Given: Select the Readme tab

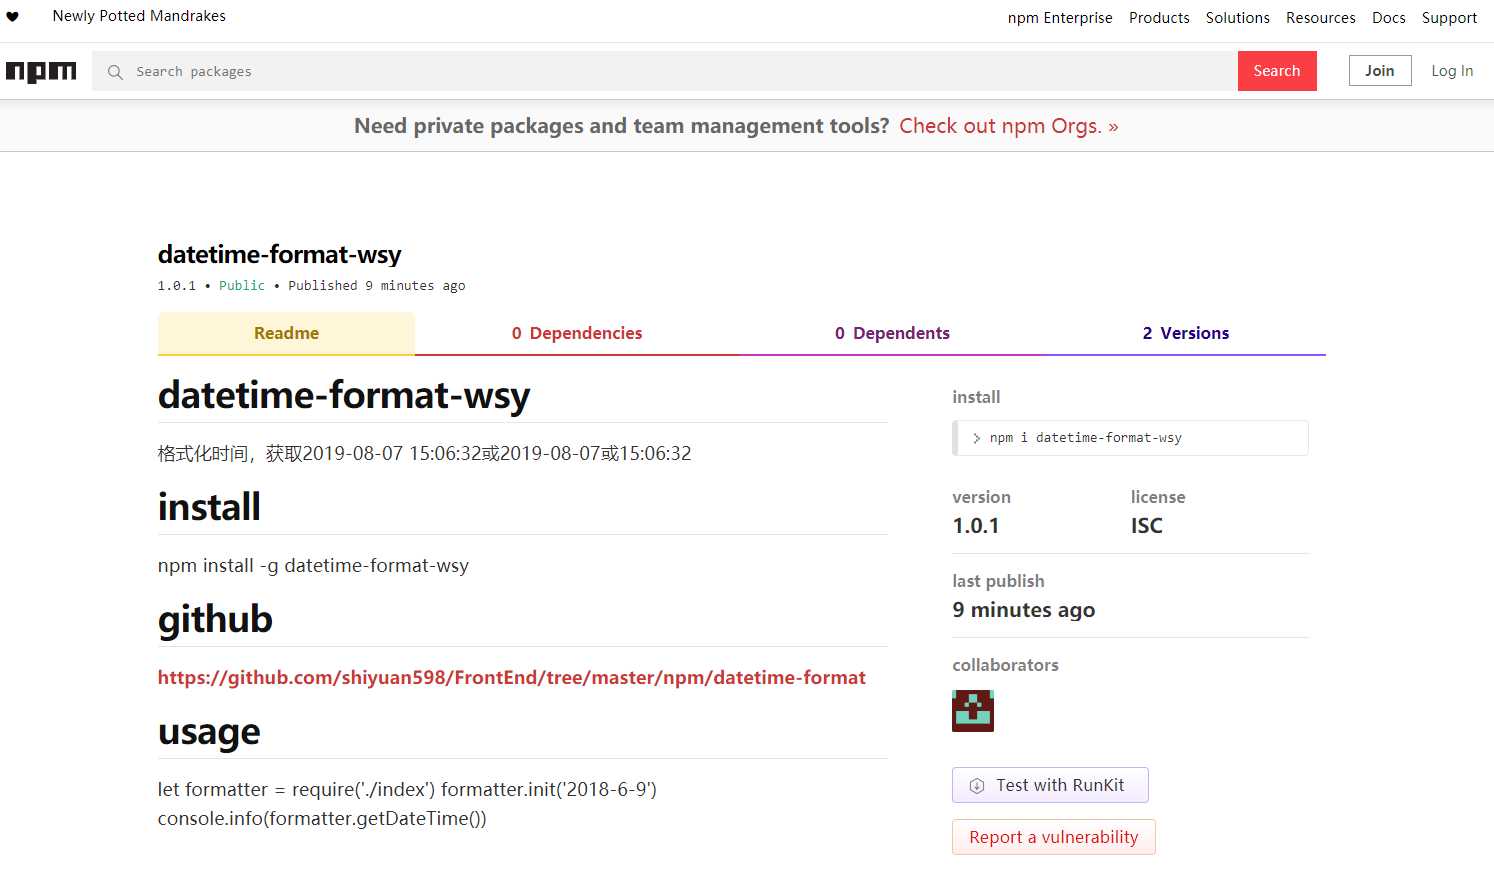Looking at the screenshot, I should [286, 333].
